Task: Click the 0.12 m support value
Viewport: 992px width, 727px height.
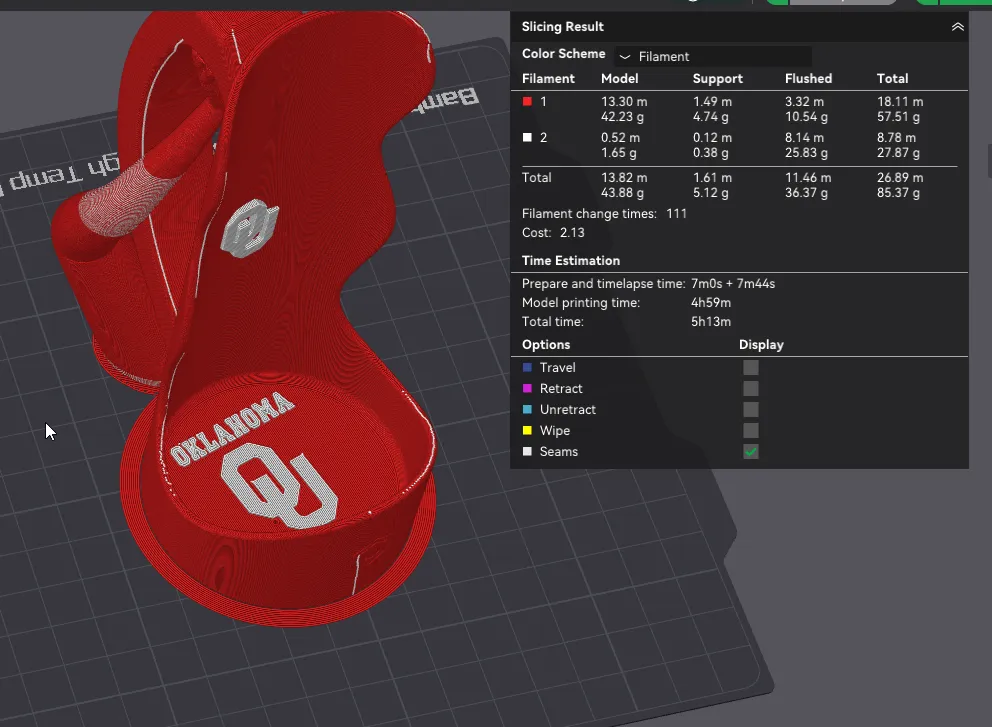Action: [x=712, y=137]
